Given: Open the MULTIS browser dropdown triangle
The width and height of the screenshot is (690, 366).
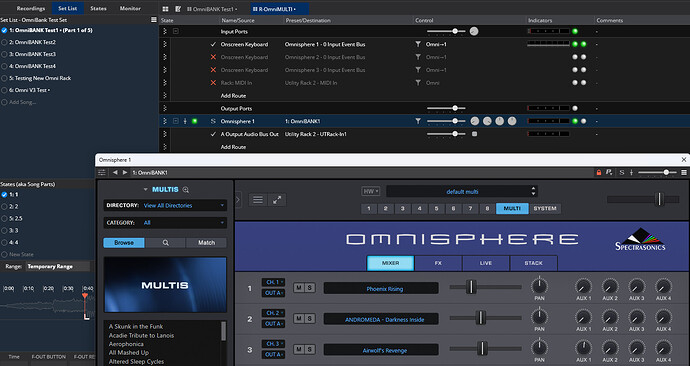Looking at the screenshot, I should [146, 190].
